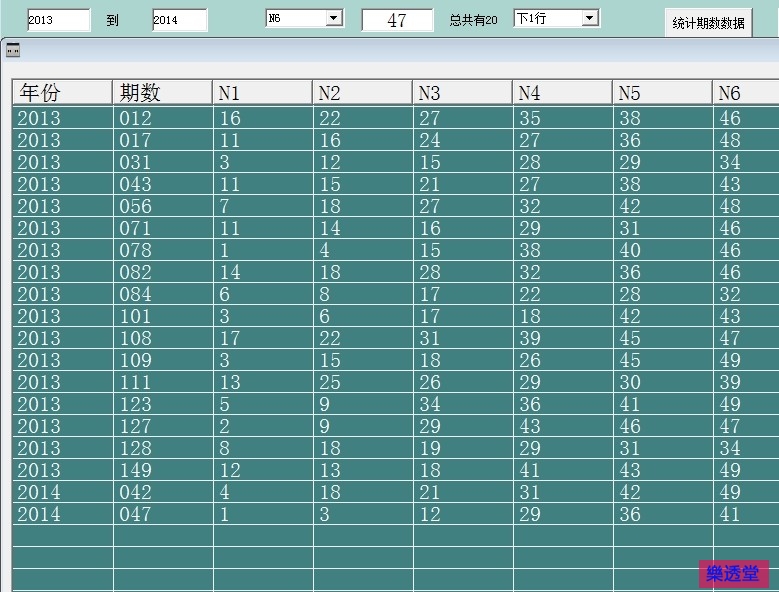Select the 年份 column header
Screen dimensions: 779x592
(x=62, y=93)
